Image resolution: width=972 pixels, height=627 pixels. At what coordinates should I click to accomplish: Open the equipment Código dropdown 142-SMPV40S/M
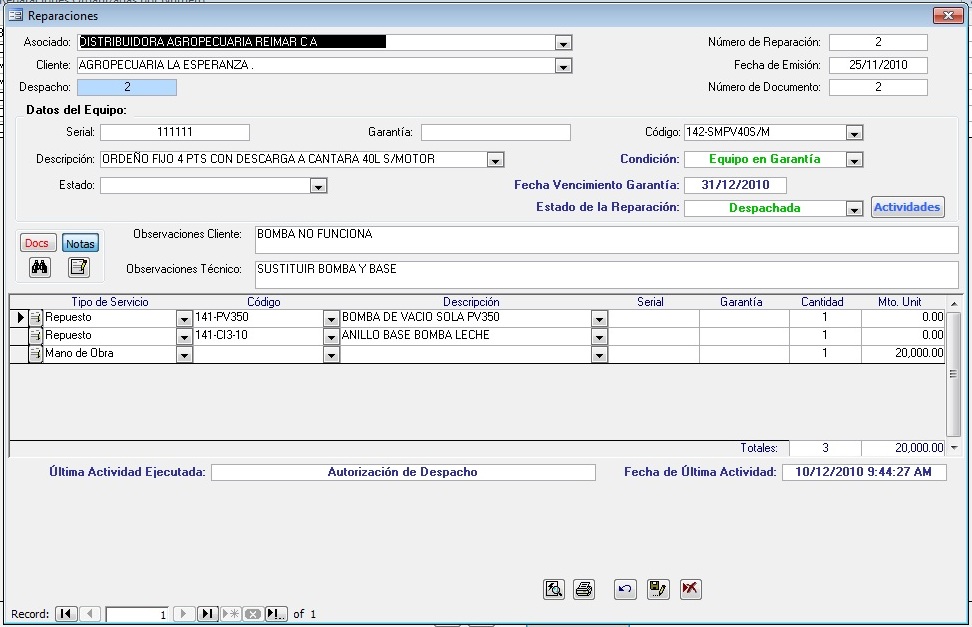coord(854,133)
